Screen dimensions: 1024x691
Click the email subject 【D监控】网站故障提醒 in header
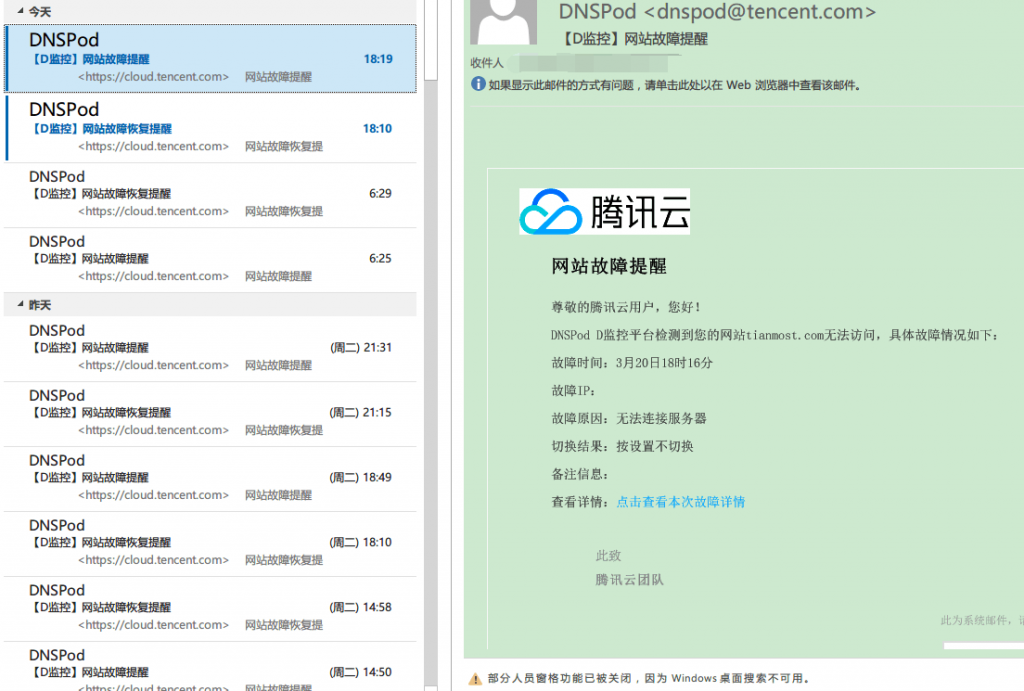(633, 39)
